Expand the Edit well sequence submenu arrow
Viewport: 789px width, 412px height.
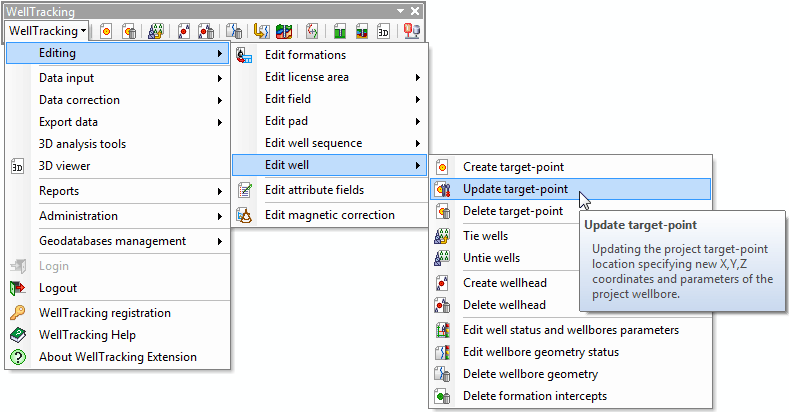coord(418,144)
